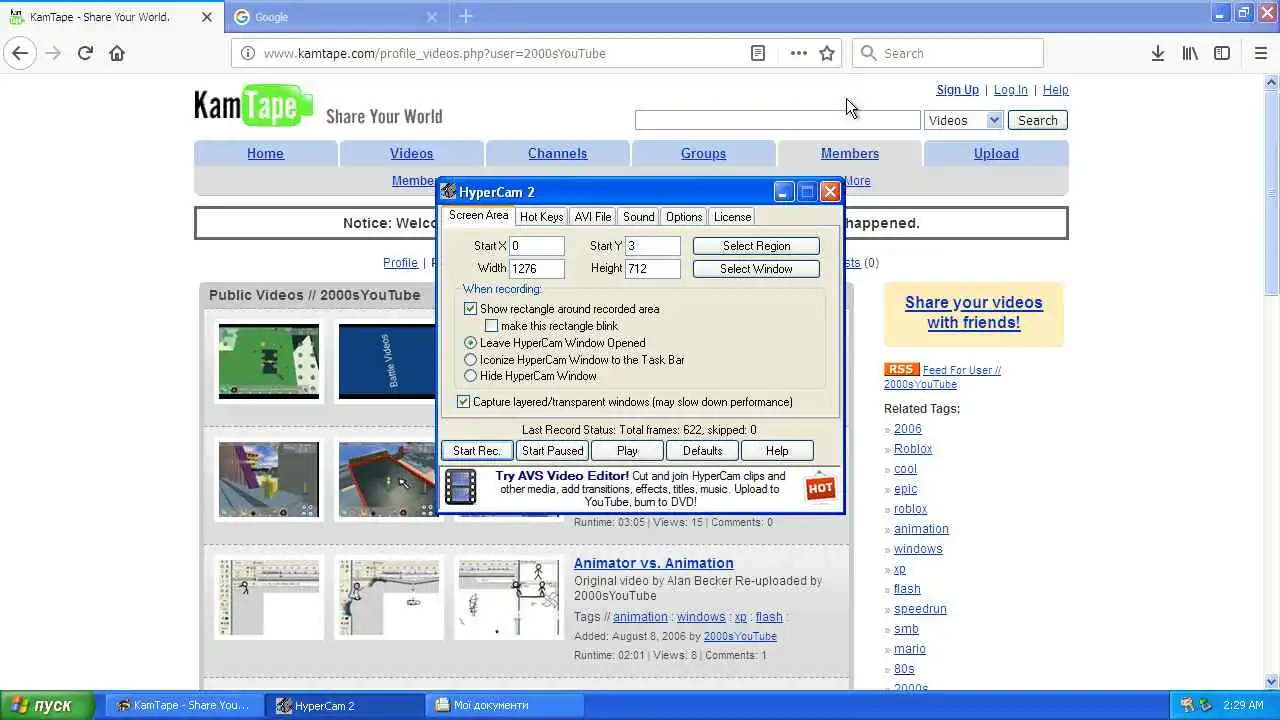
Task: Click the KamTape logo
Action: (x=254, y=106)
